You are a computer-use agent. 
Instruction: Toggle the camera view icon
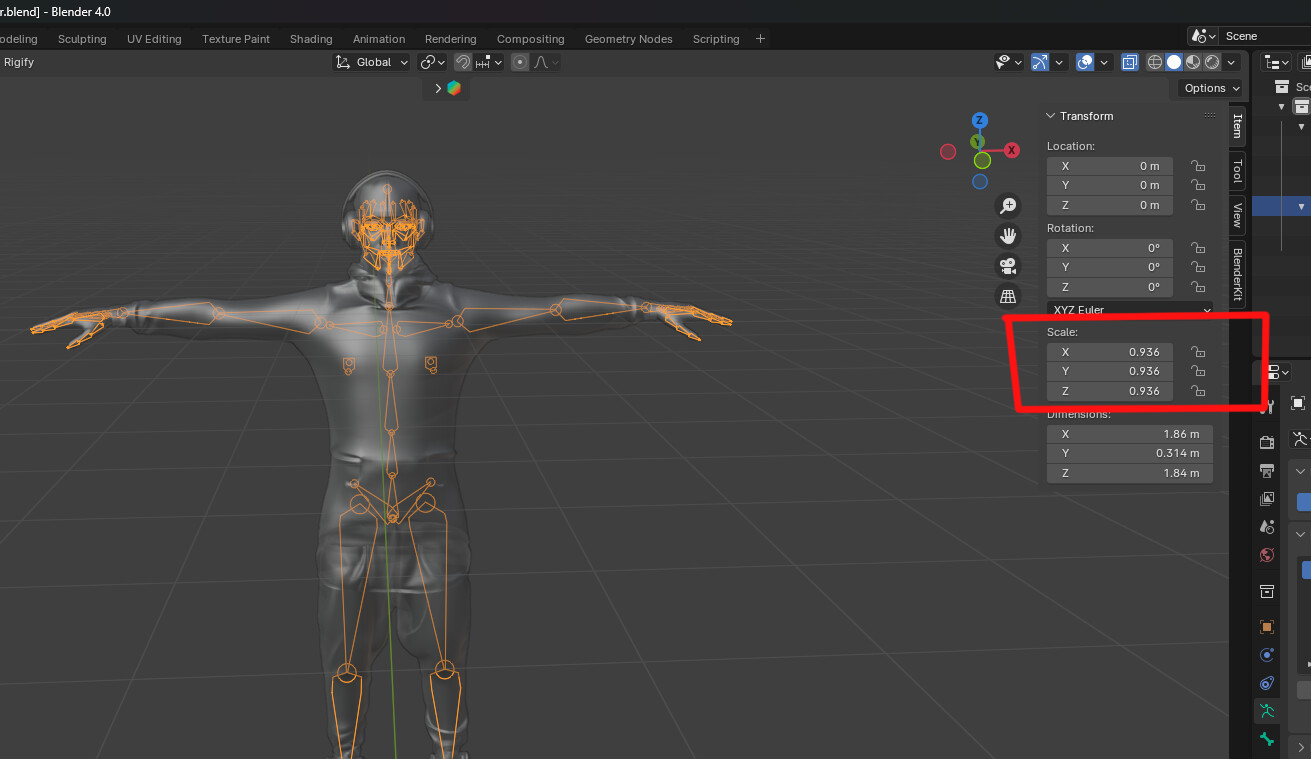[1008, 266]
